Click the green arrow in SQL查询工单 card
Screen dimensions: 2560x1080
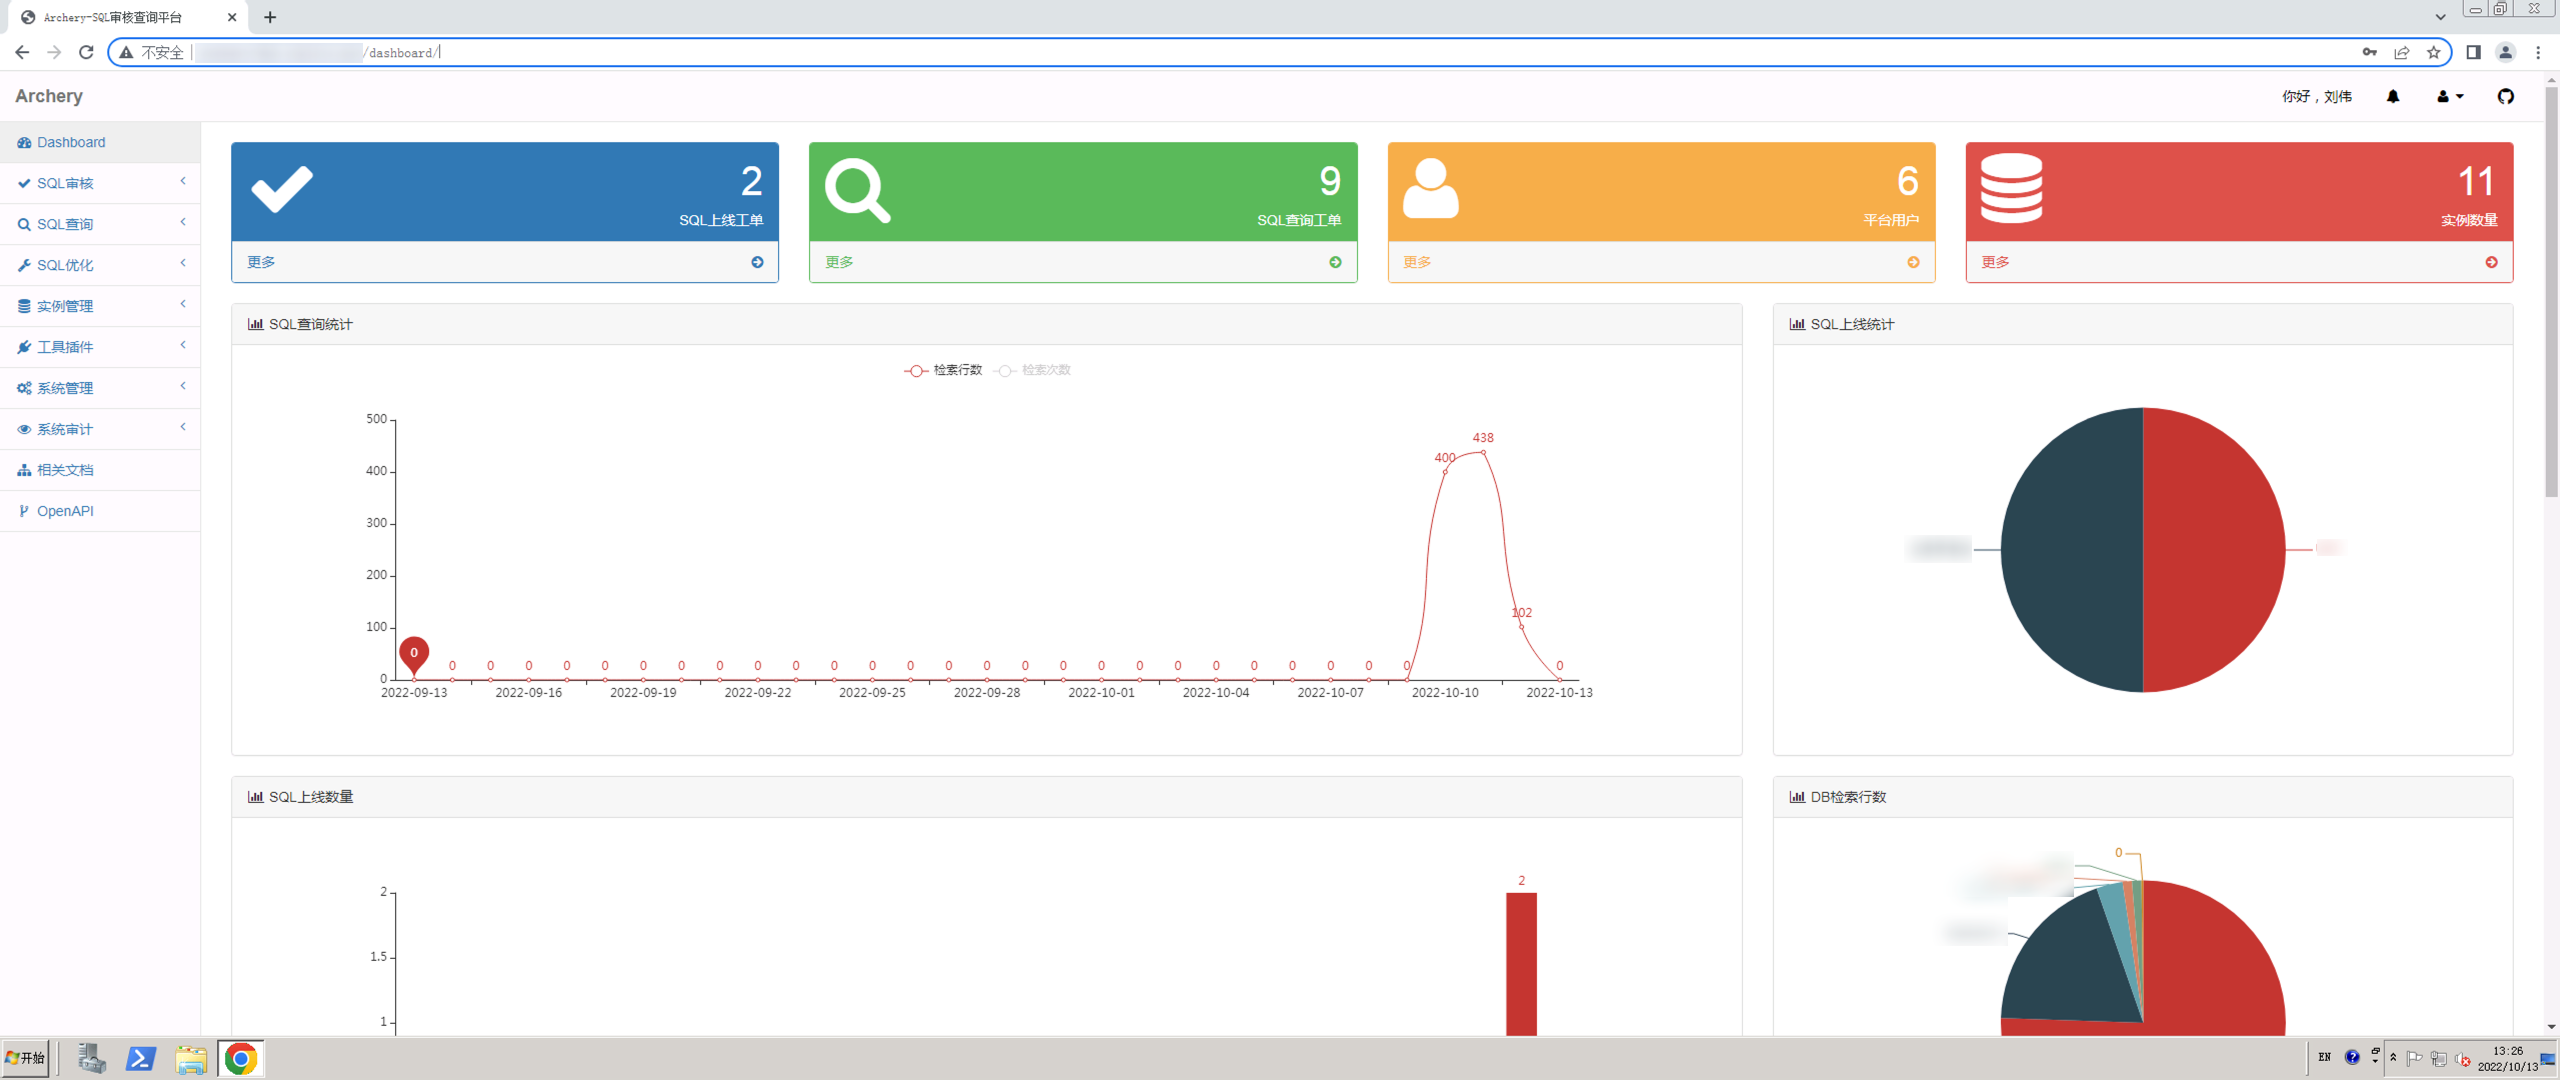[x=1335, y=262]
